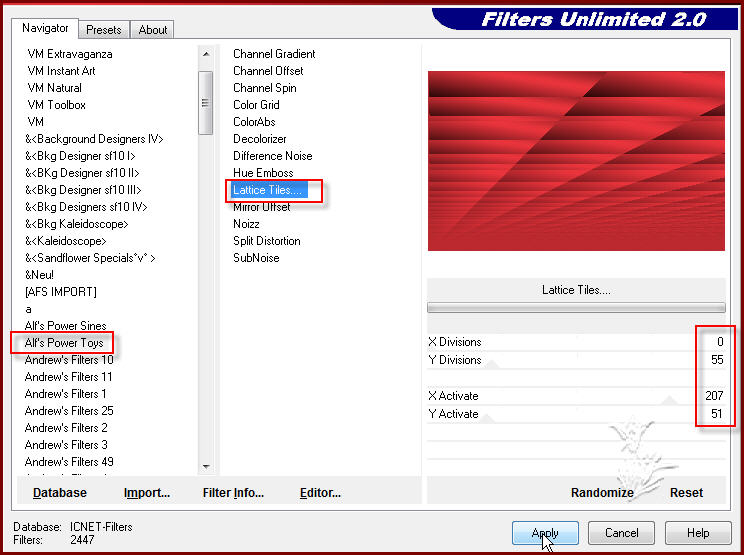Open the About tab
The height and width of the screenshot is (555, 744).
(153, 30)
